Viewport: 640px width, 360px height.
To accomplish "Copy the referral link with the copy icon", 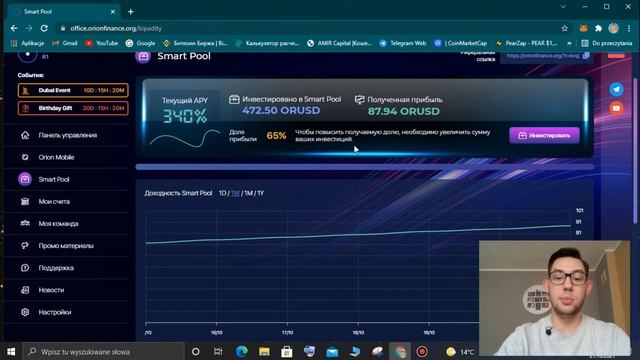I will coord(586,56).
